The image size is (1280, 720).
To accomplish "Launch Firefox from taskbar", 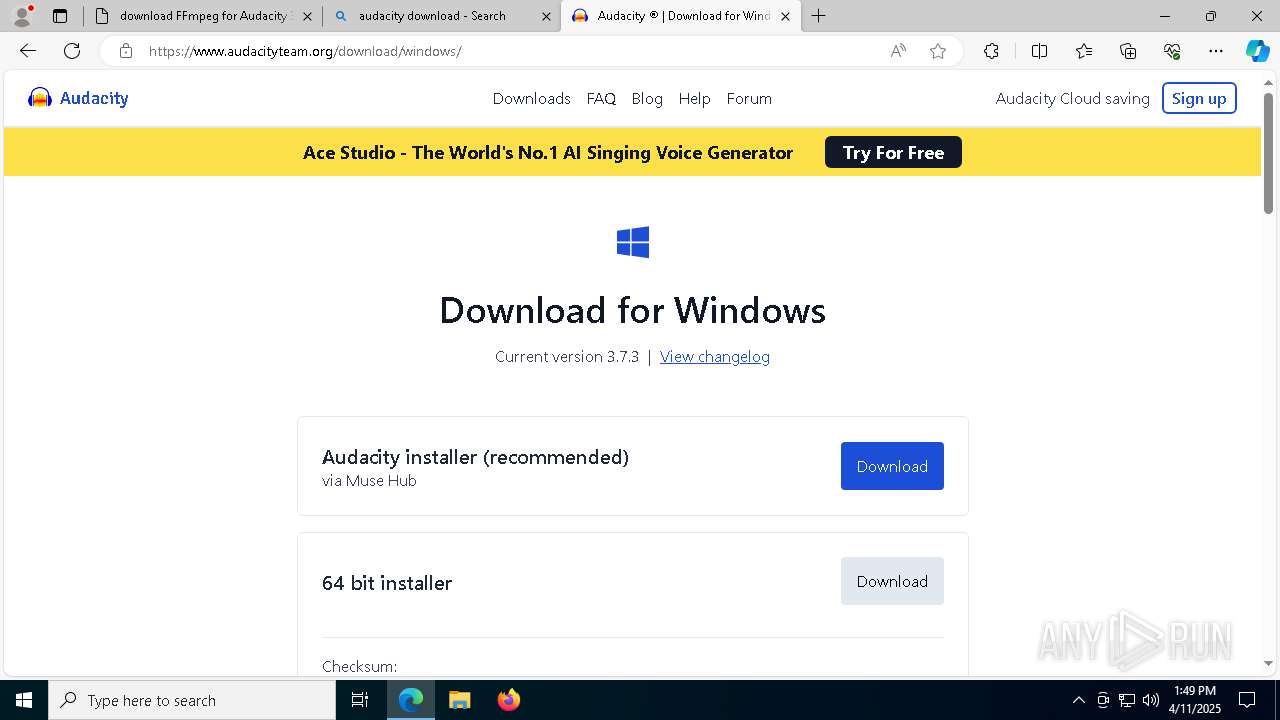I will pyautogui.click(x=508, y=700).
